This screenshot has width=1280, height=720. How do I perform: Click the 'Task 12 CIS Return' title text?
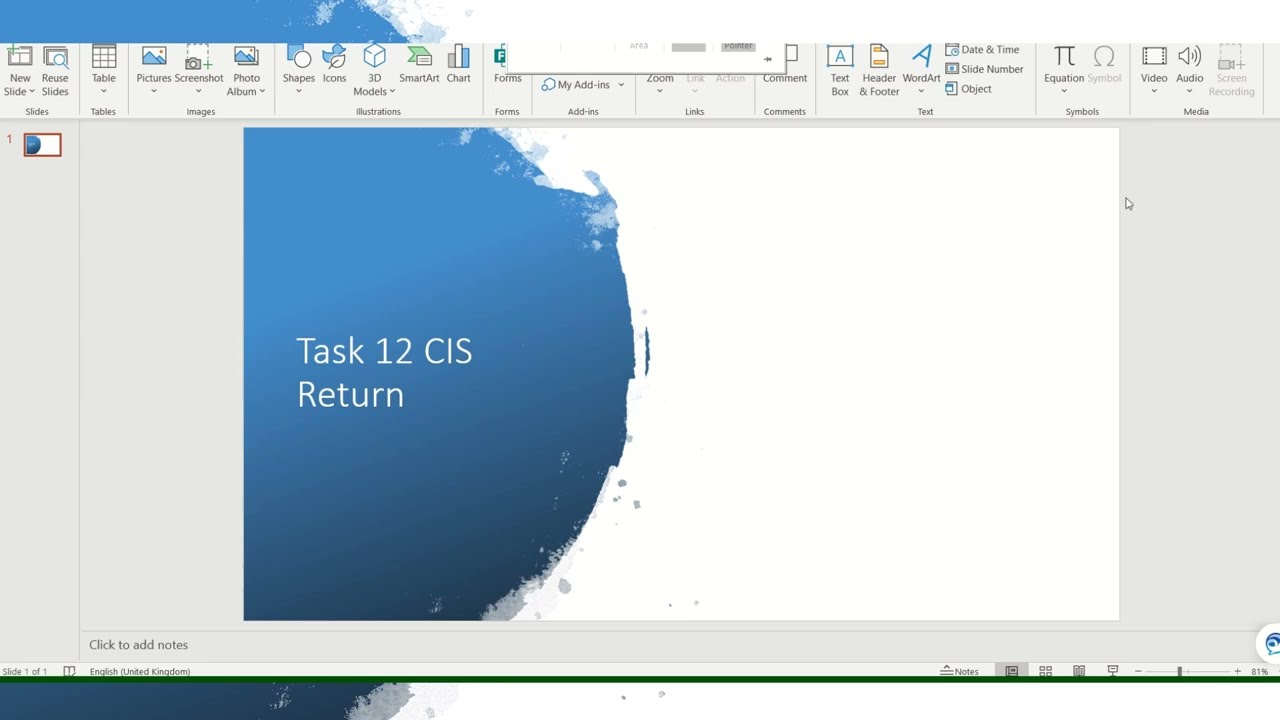pyautogui.click(x=384, y=372)
